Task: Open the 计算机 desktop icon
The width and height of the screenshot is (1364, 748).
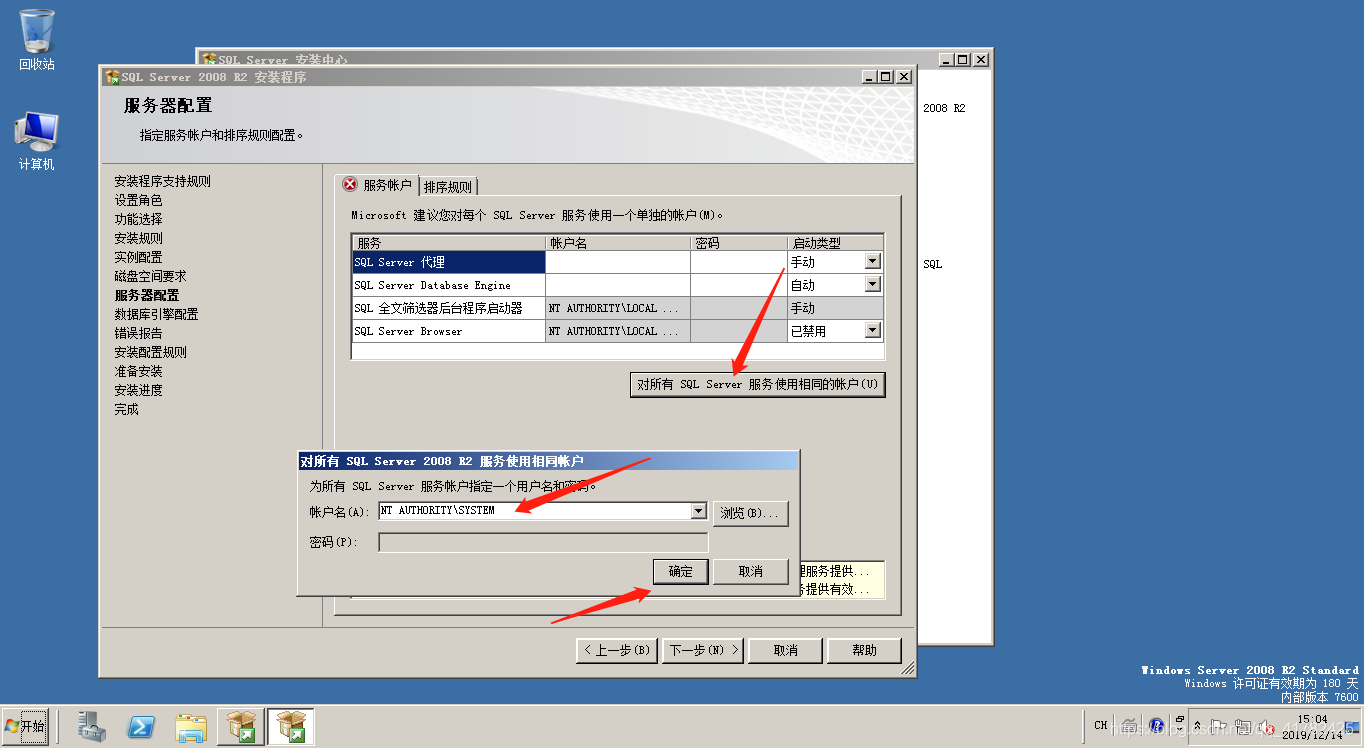Action: [x=37, y=140]
